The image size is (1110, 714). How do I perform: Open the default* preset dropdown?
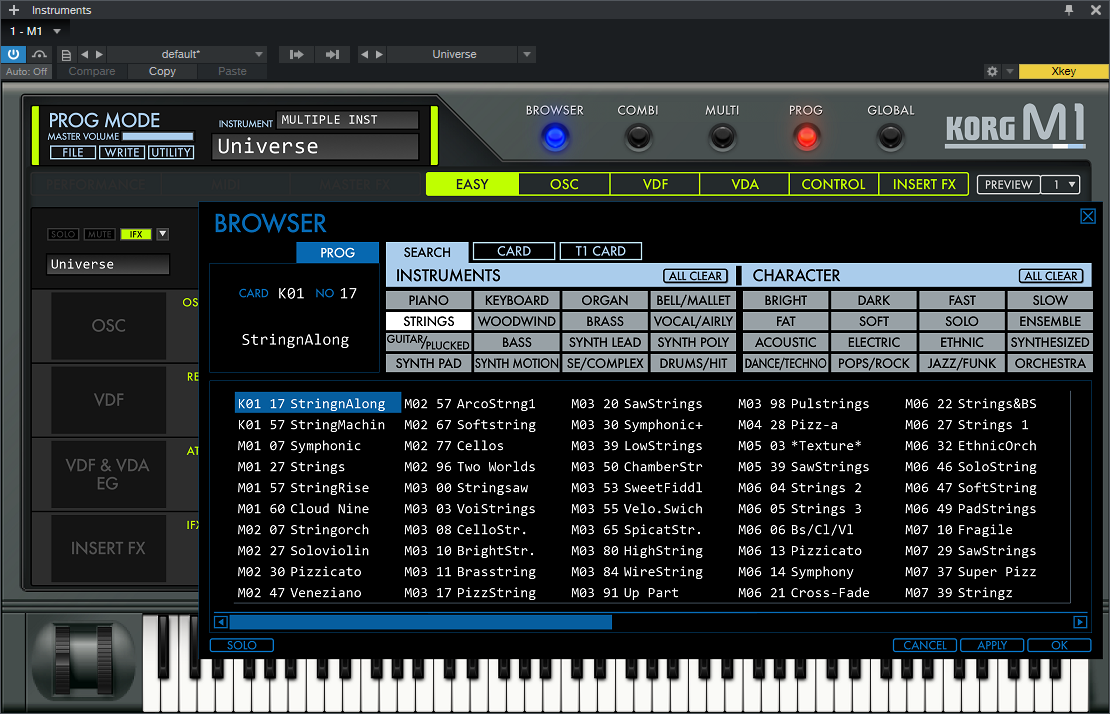click(186, 54)
